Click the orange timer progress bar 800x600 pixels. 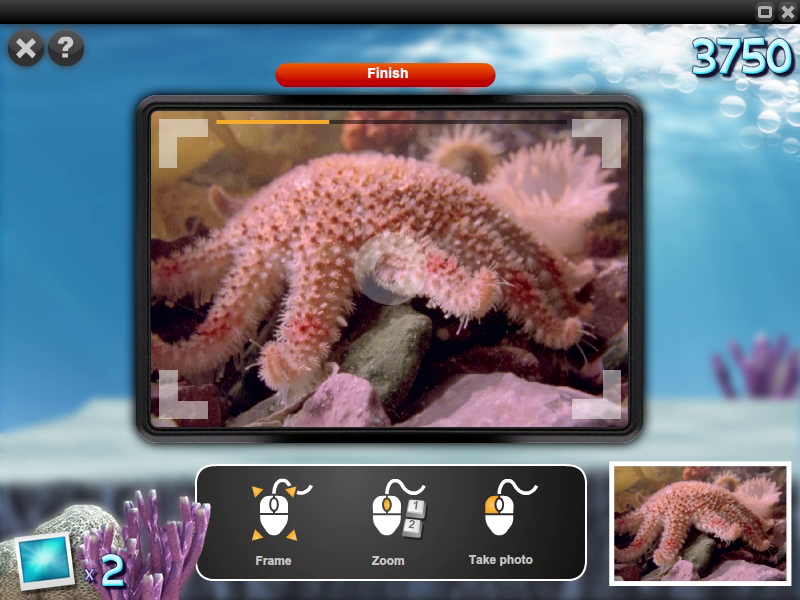click(273, 122)
